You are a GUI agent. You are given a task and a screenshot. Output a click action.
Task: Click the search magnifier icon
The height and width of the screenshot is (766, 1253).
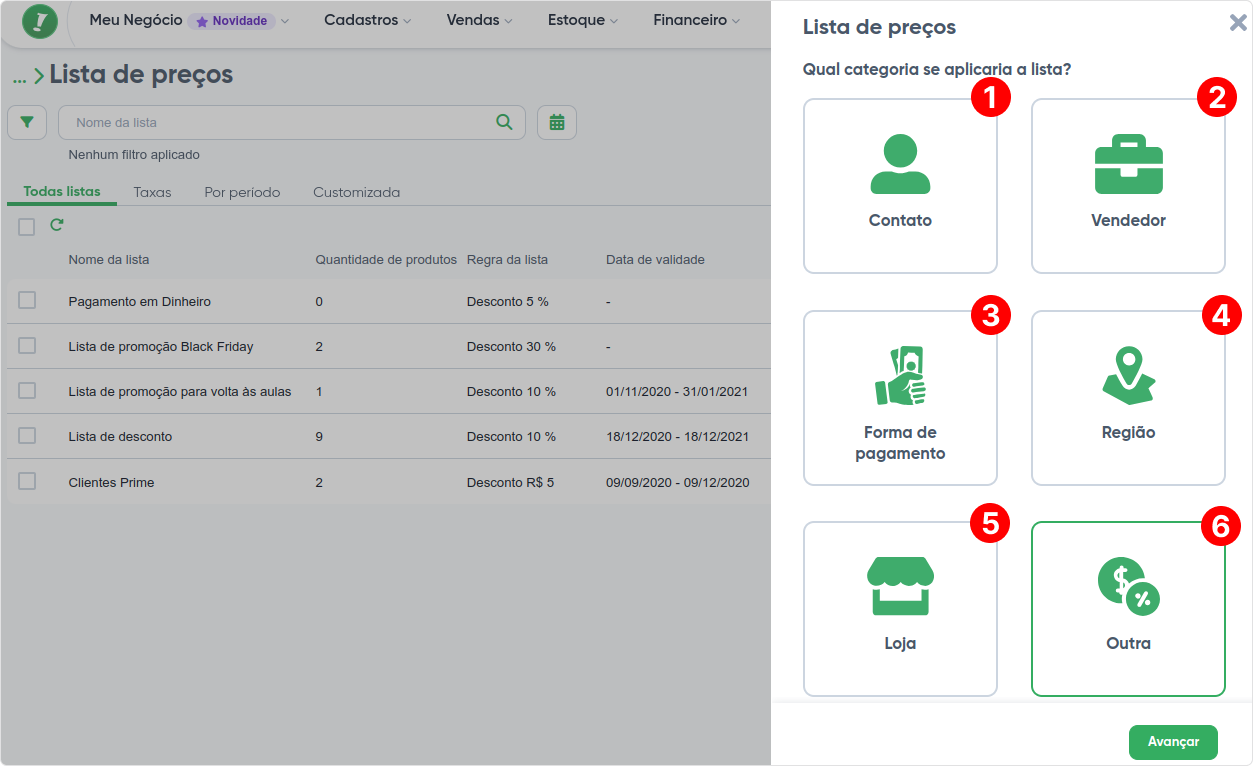504,122
